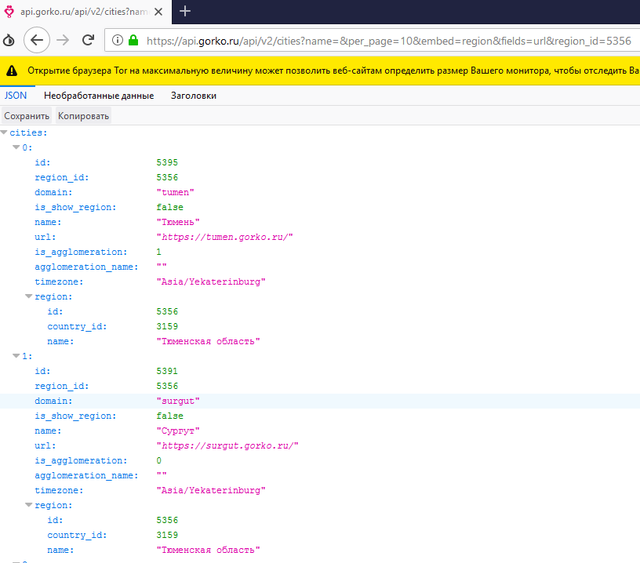This screenshot has width=640, height=563.
Task: Select is_agglomeration value 1
Action: [x=159, y=252]
